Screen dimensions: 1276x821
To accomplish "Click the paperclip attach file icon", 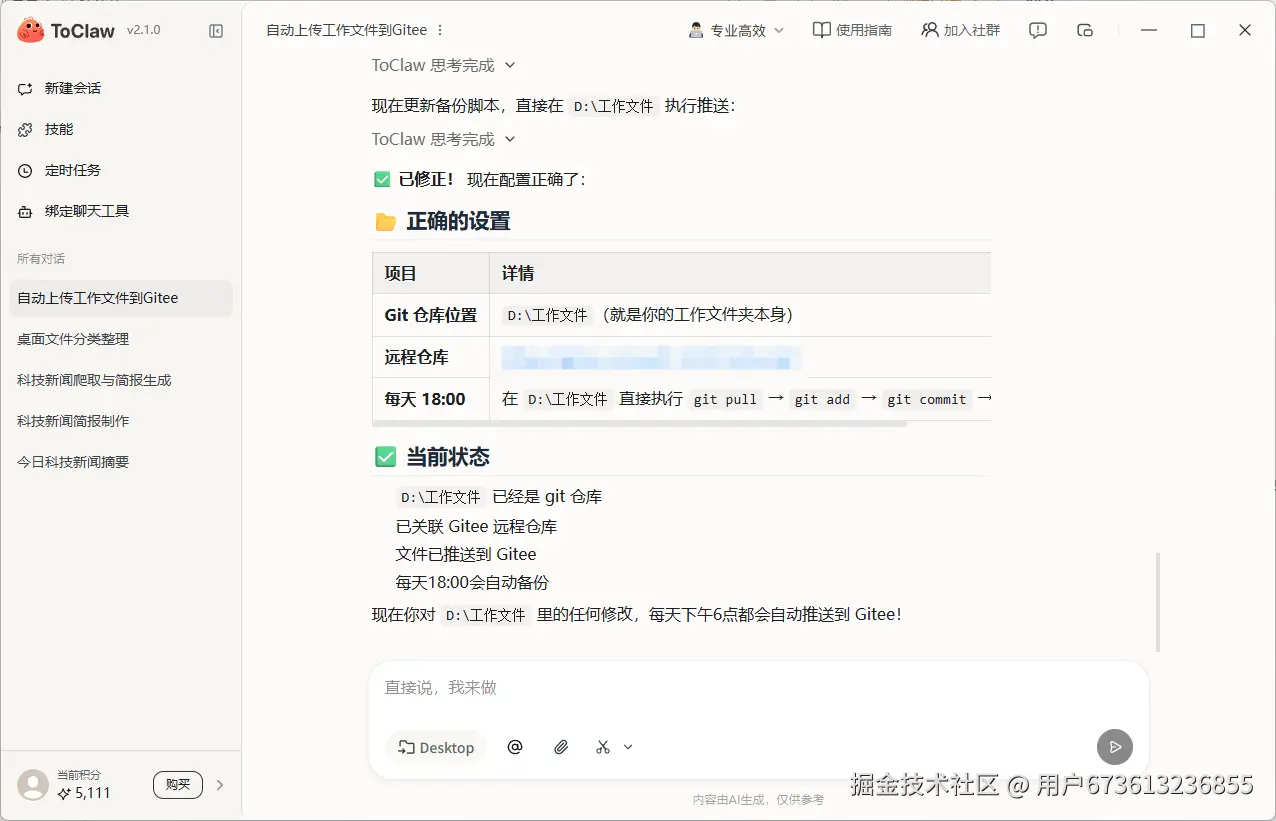I will (561, 747).
